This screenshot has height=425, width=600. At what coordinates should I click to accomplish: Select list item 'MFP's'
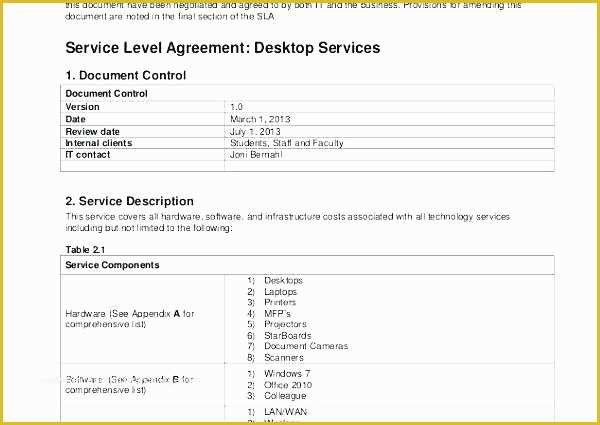277,314
